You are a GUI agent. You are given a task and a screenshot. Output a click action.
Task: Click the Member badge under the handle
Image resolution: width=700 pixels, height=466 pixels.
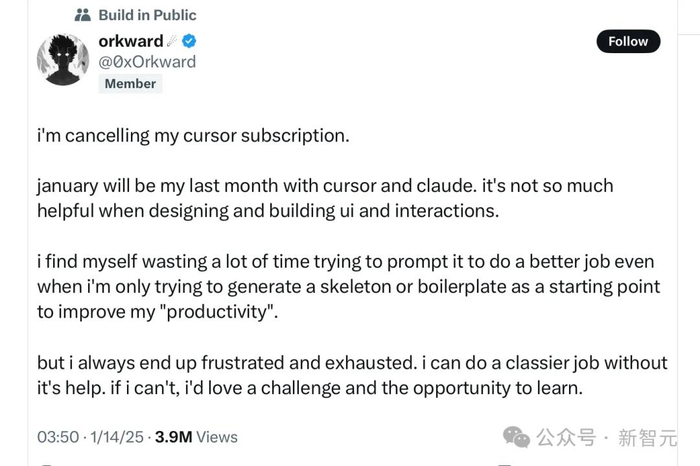point(130,84)
